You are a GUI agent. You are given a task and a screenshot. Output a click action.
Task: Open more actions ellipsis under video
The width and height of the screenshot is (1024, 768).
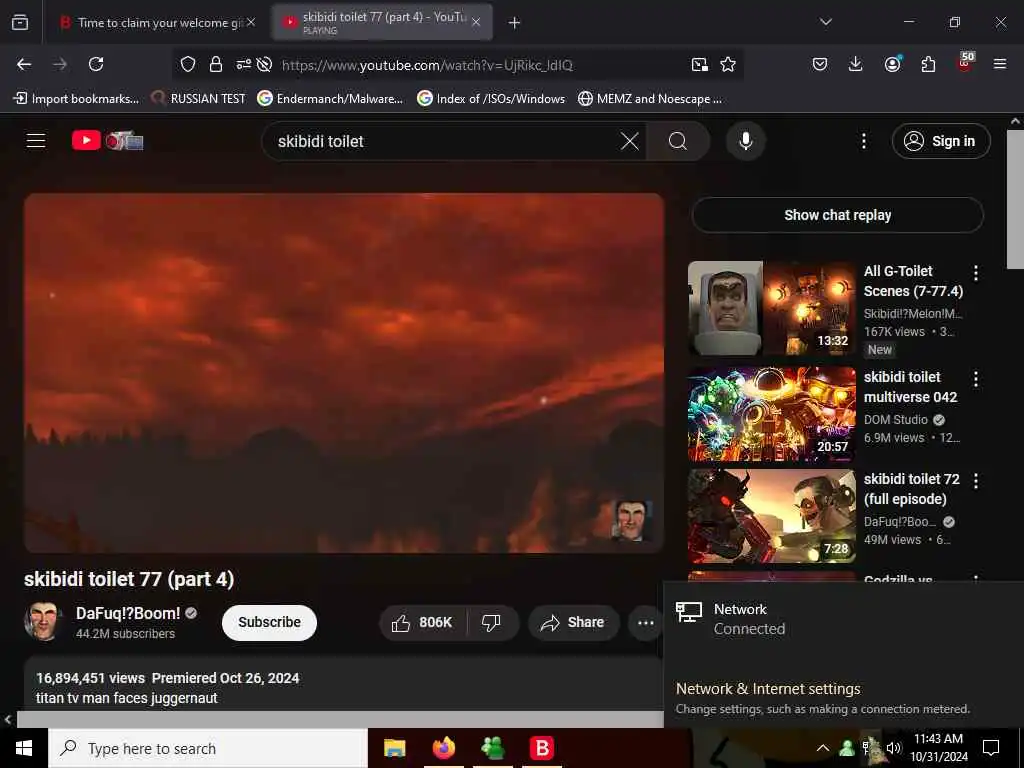[x=645, y=622]
